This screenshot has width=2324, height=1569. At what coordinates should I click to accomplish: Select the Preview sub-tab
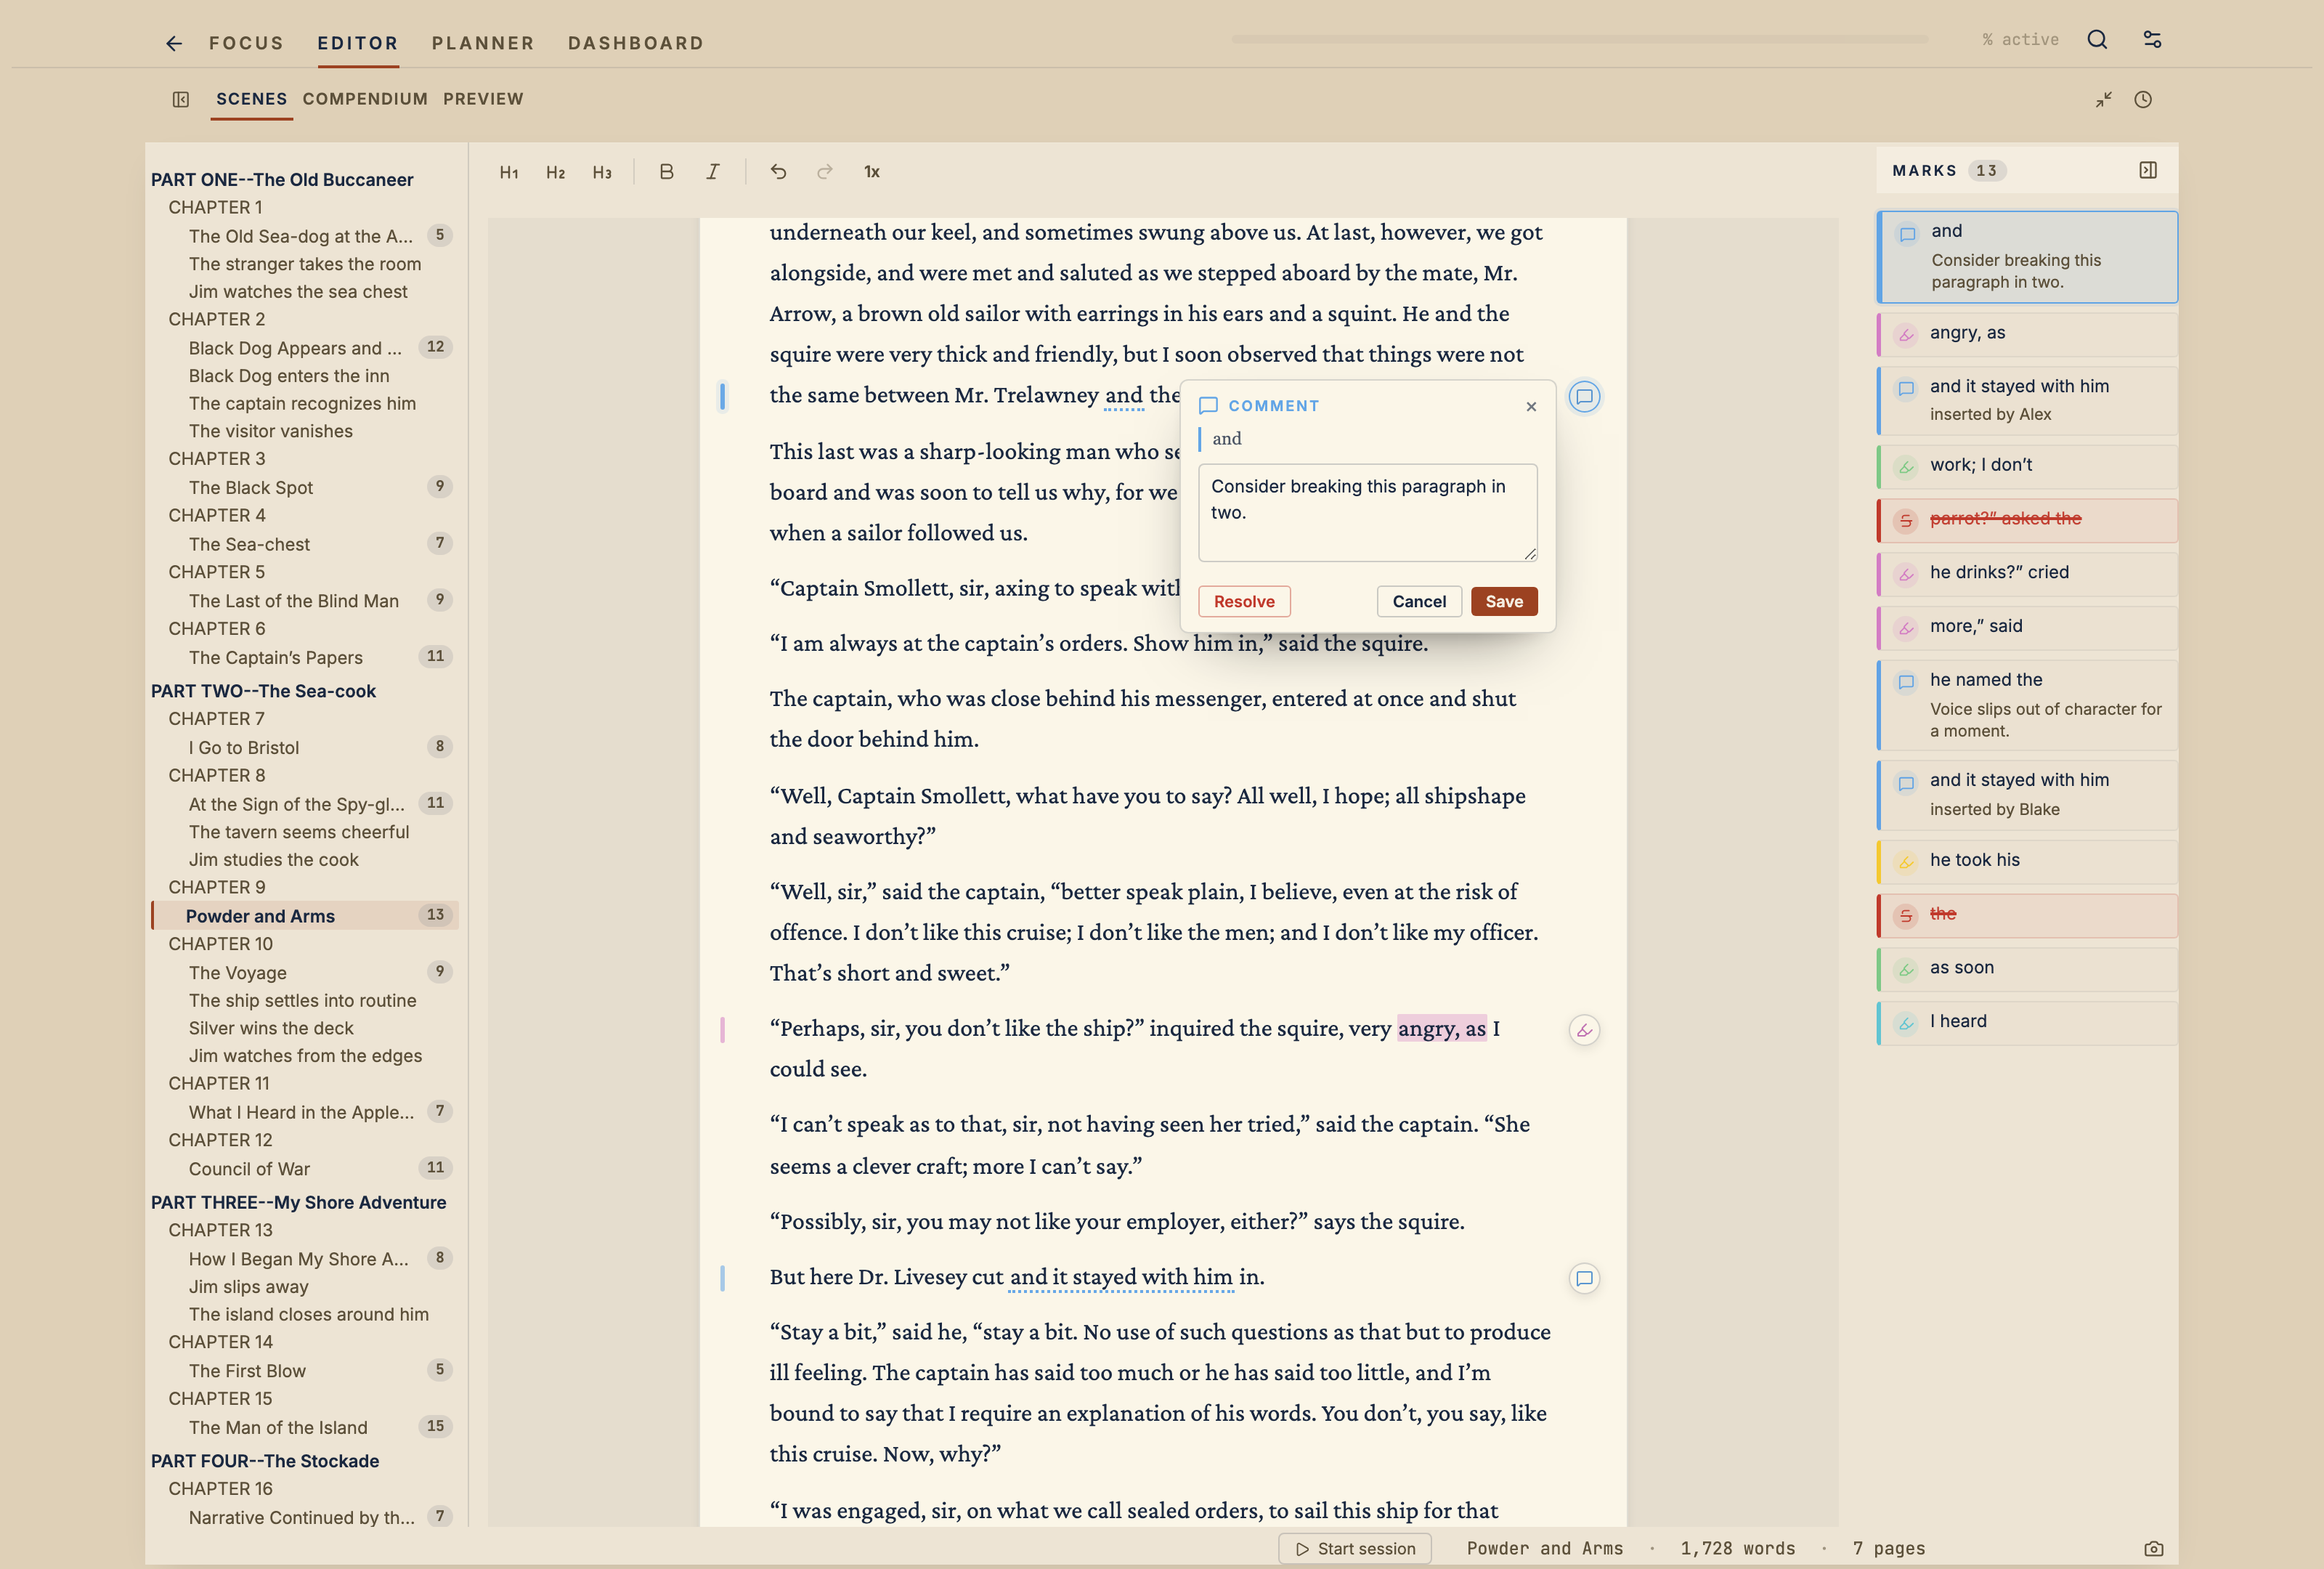pos(483,99)
